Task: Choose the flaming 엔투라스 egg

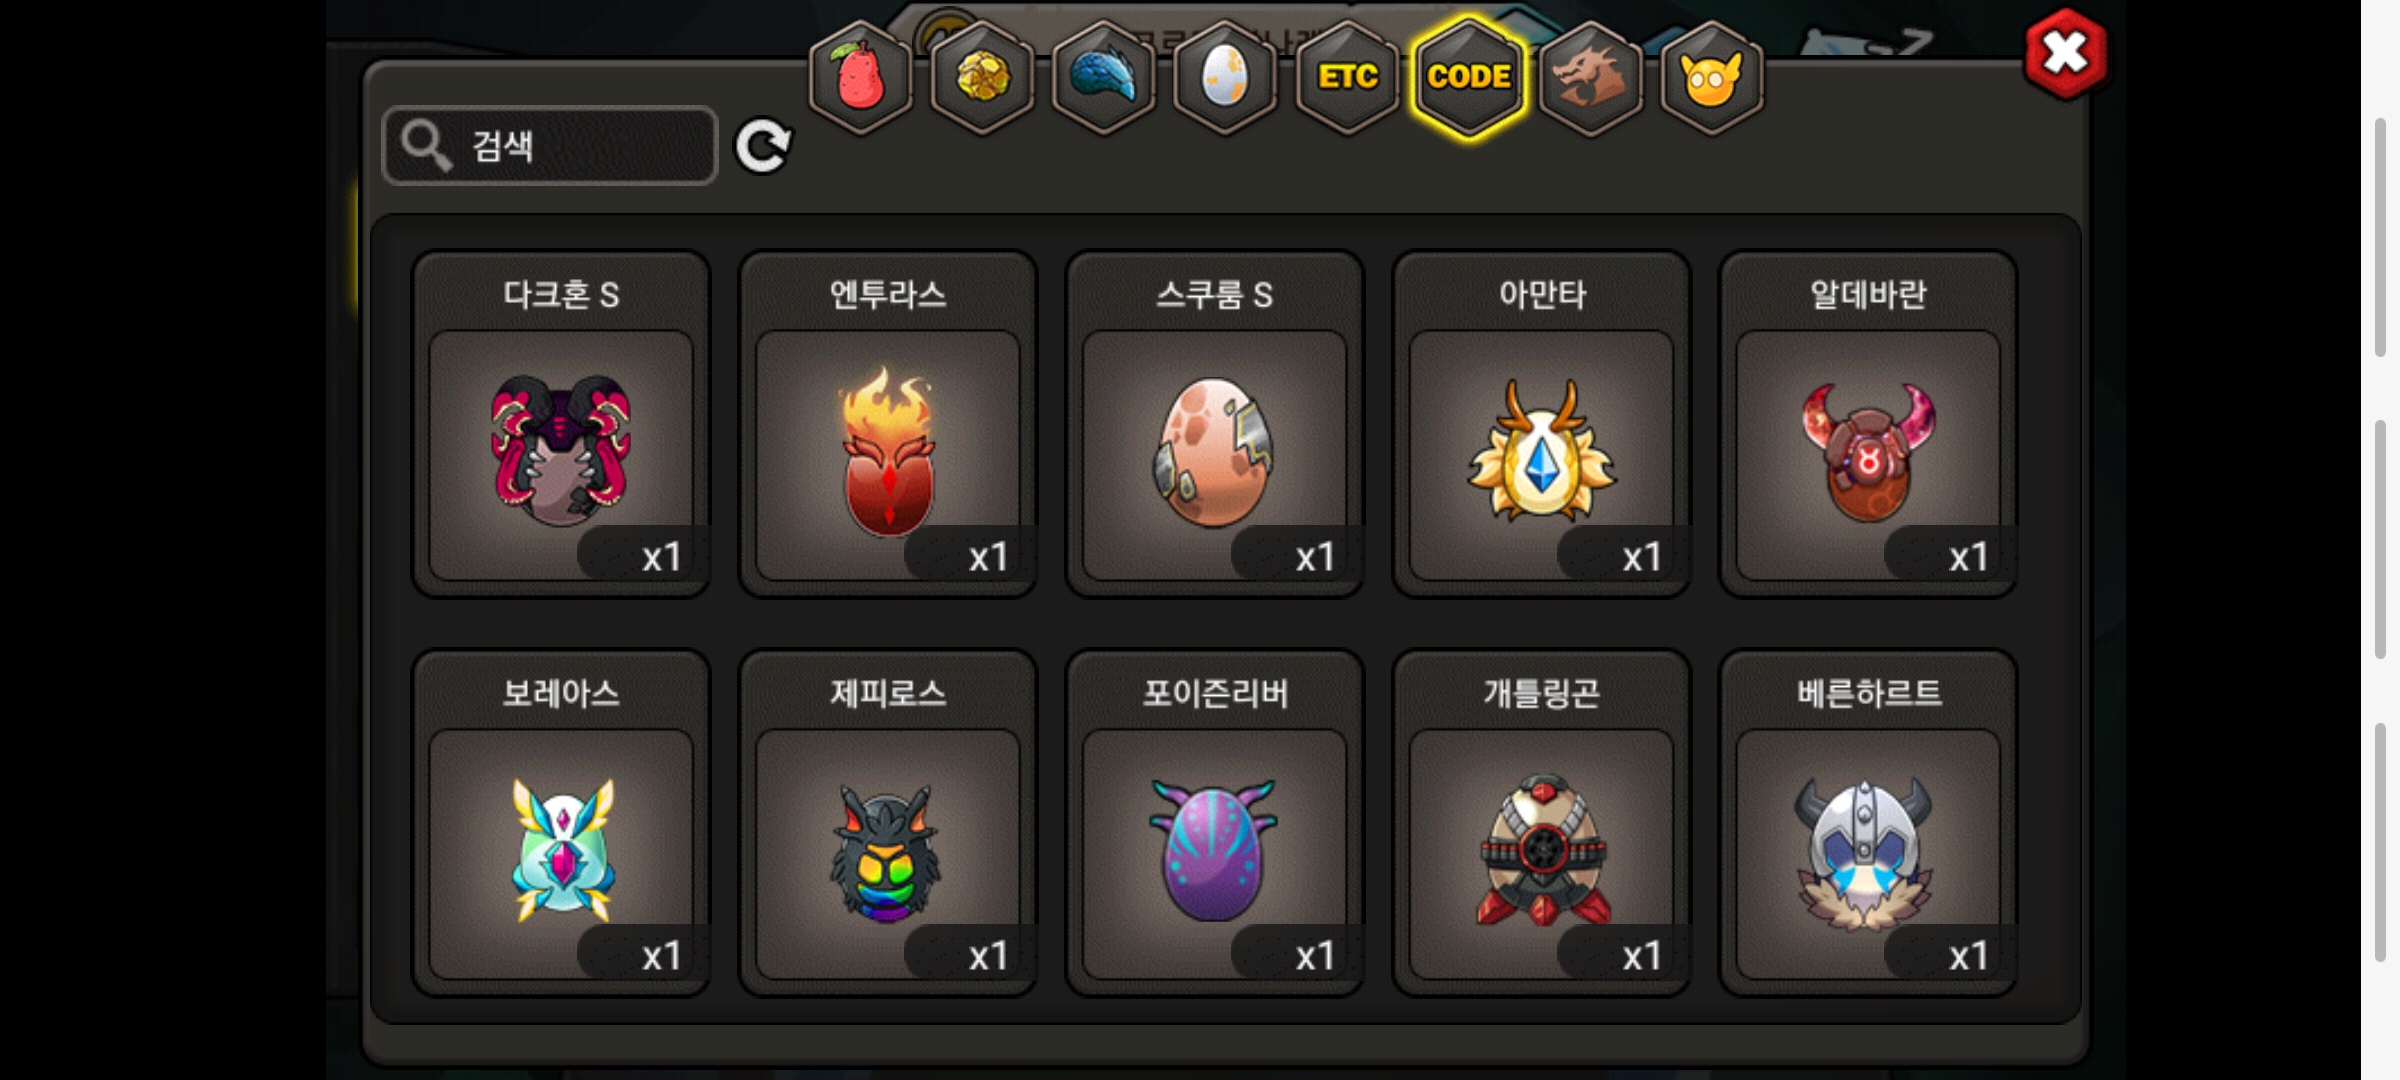Action: pos(888,424)
